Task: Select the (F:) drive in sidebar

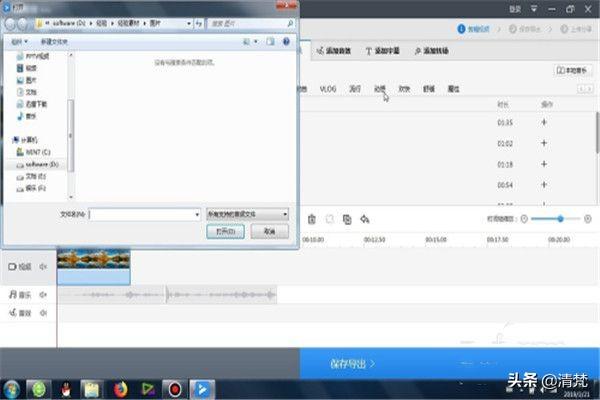Action: (x=31, y=188)
